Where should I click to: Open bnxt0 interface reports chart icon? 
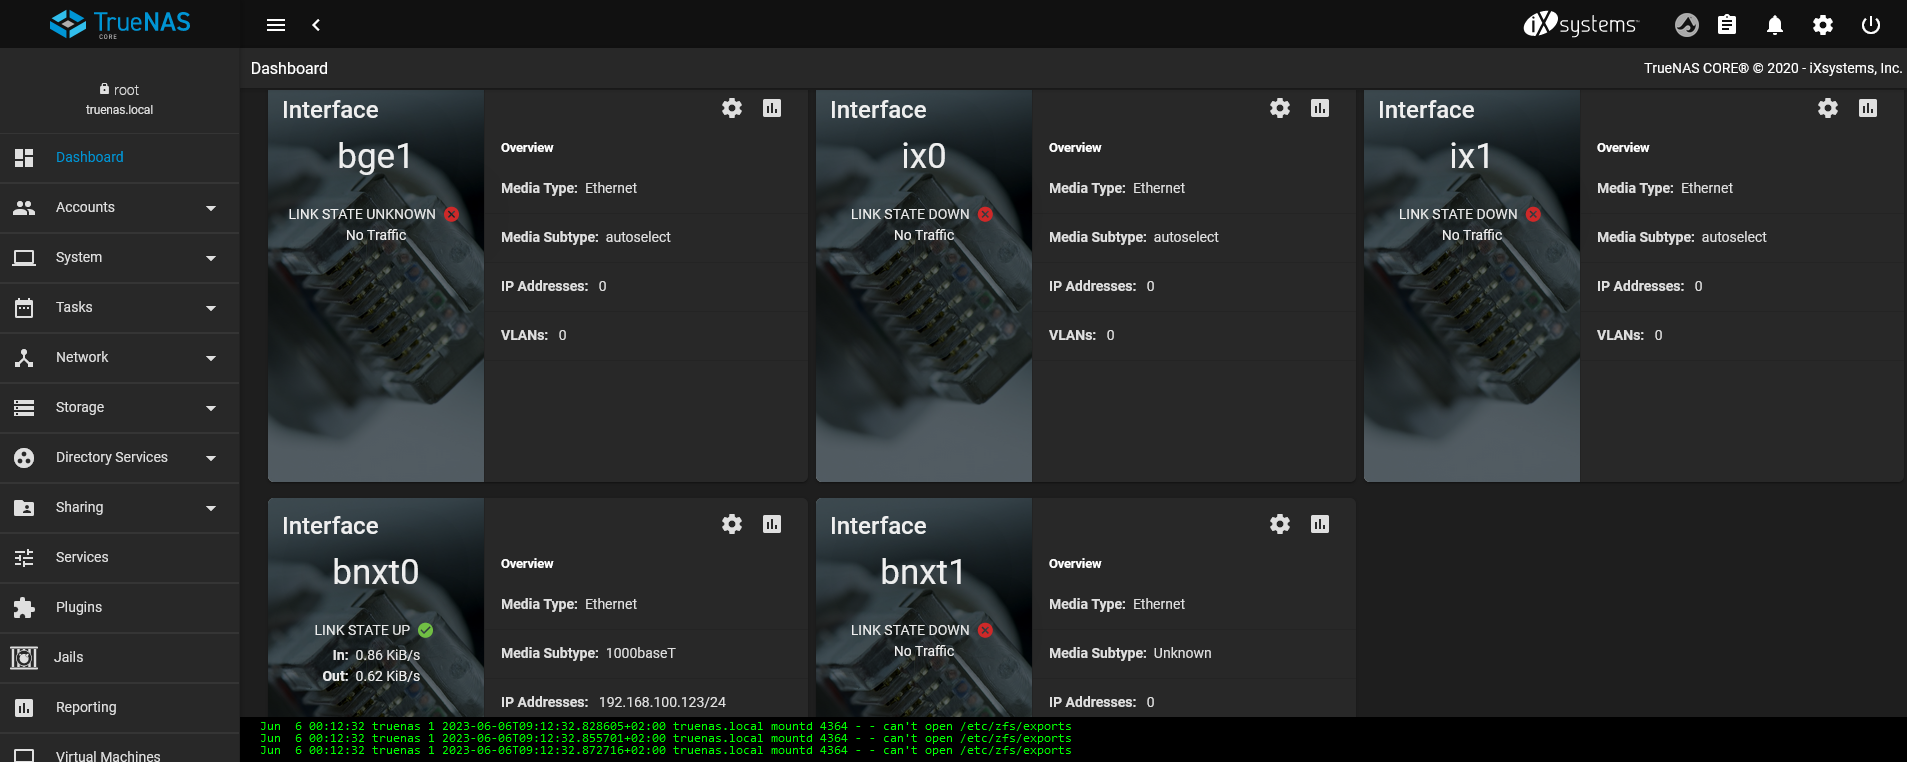pos(772,524)
